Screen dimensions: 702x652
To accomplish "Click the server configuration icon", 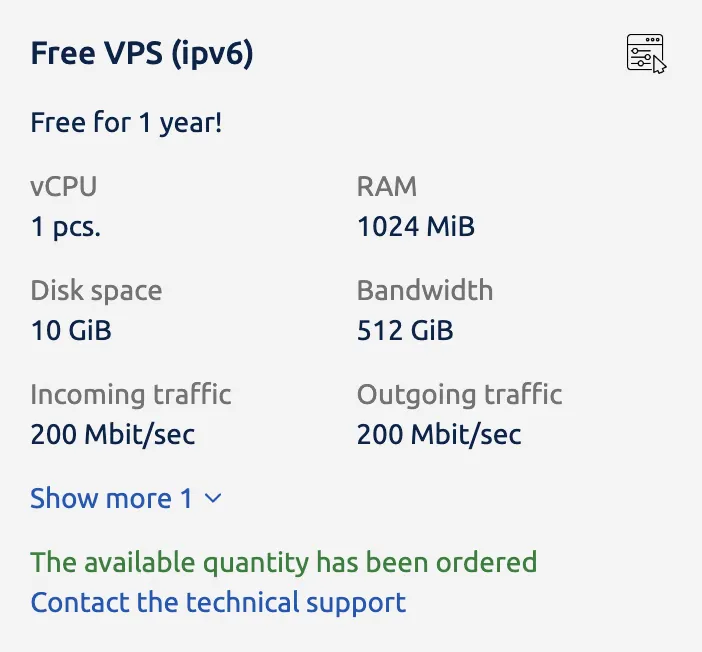I will point(645,53).
